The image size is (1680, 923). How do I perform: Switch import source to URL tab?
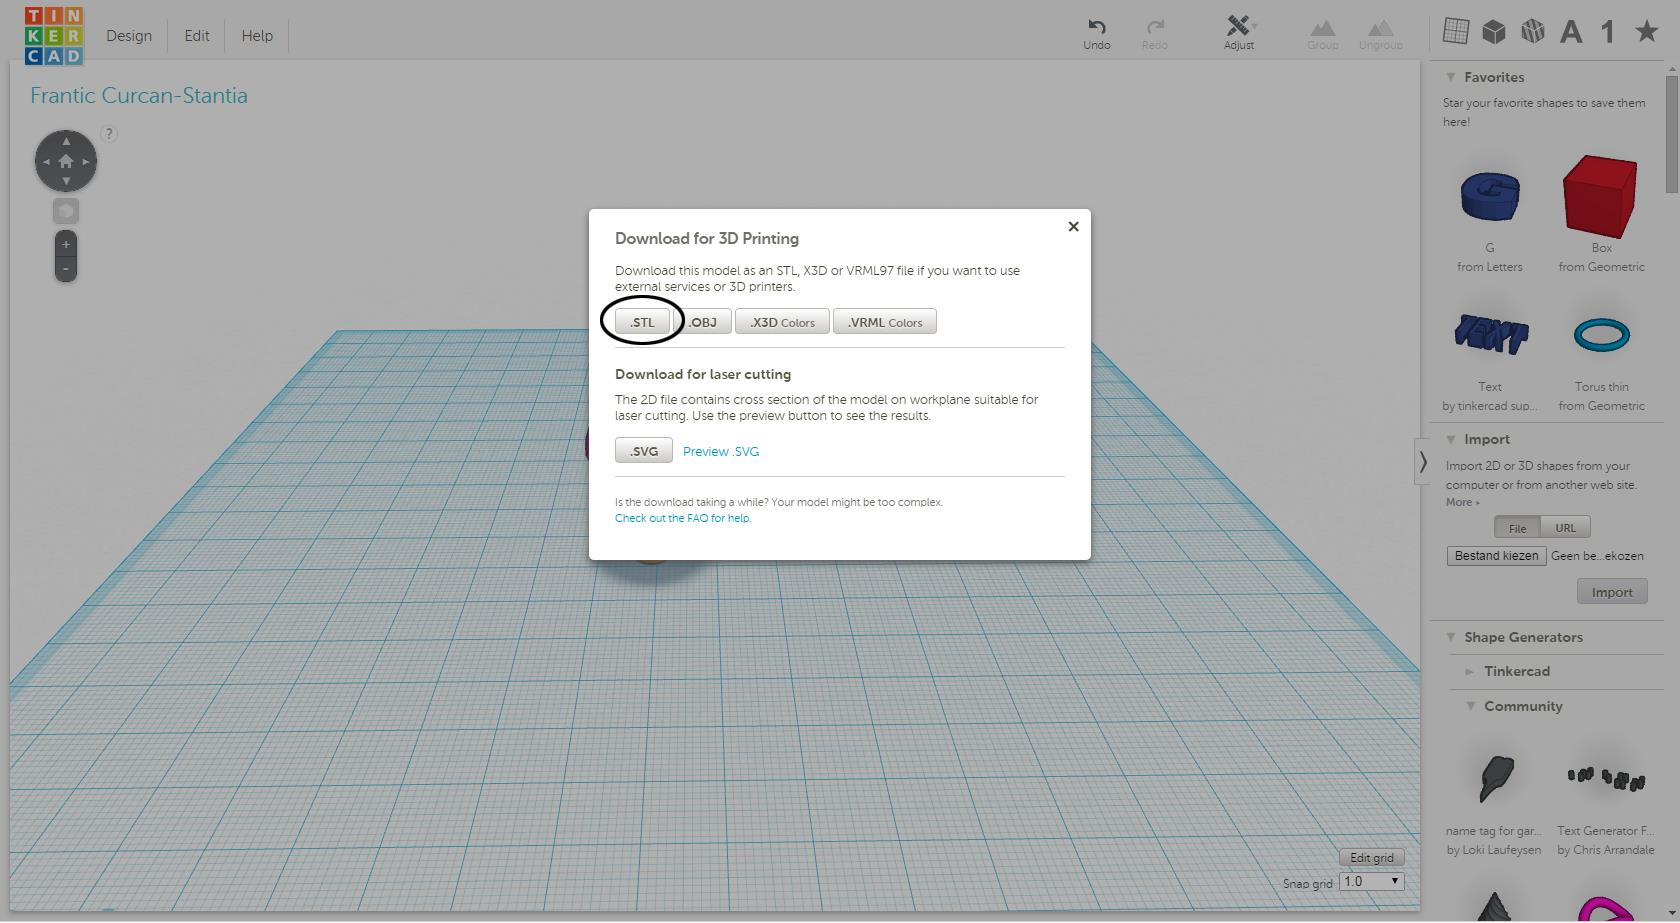[x=1565, y=528]
